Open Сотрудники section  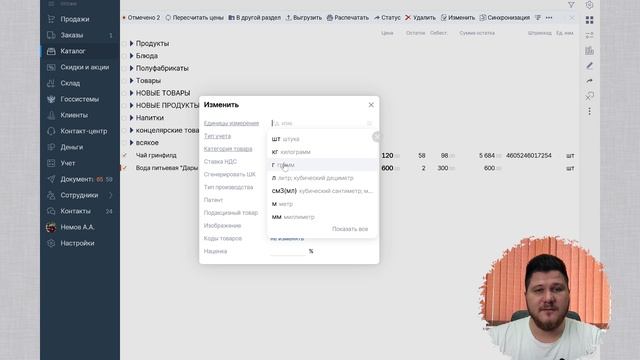[x=79, y=195]
